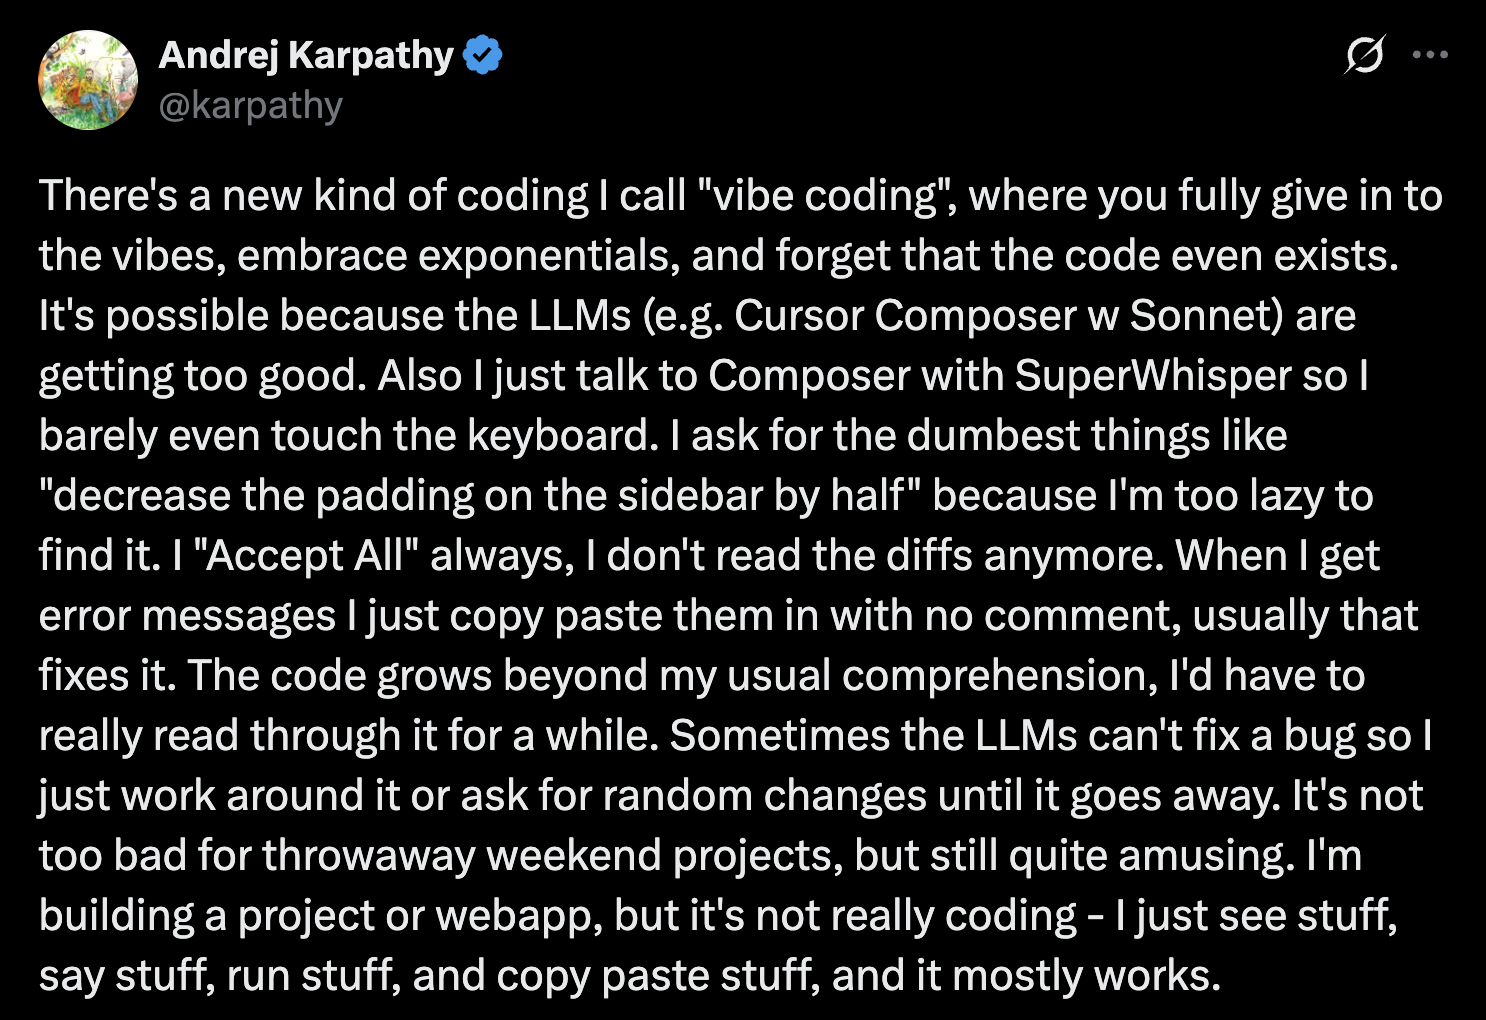Open Grok explain icon on tweet
This screenshot has width=1486, height=1020.
[1364, 55]
